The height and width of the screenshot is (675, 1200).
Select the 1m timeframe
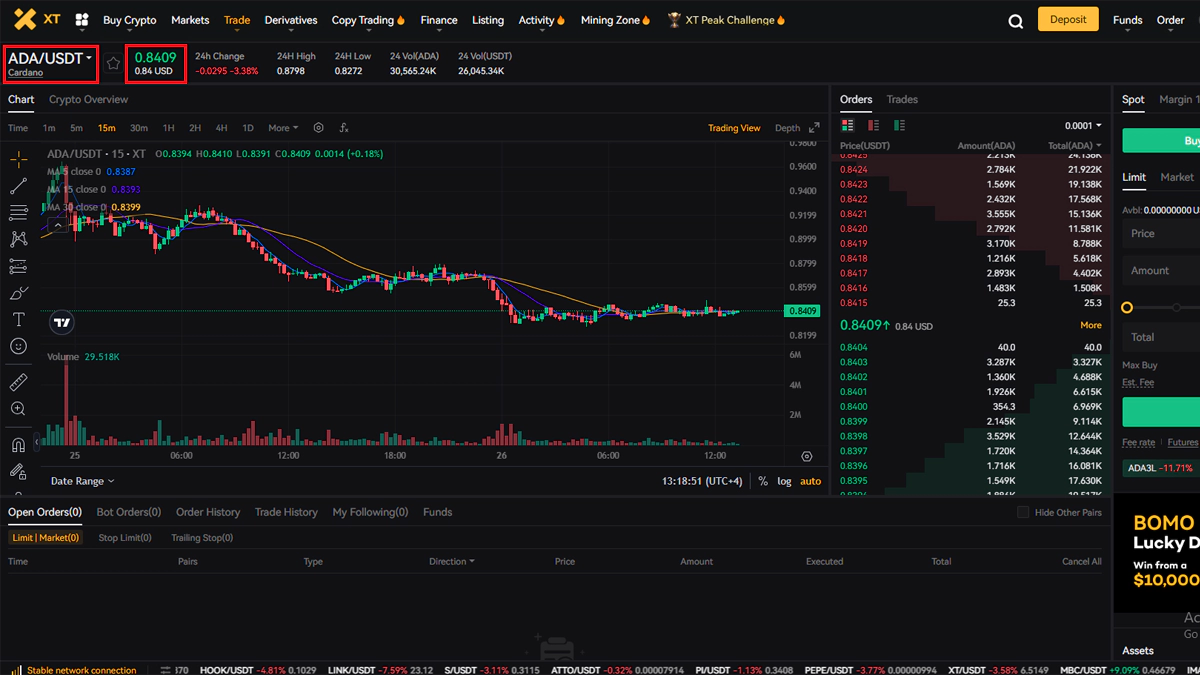(49, 128)
